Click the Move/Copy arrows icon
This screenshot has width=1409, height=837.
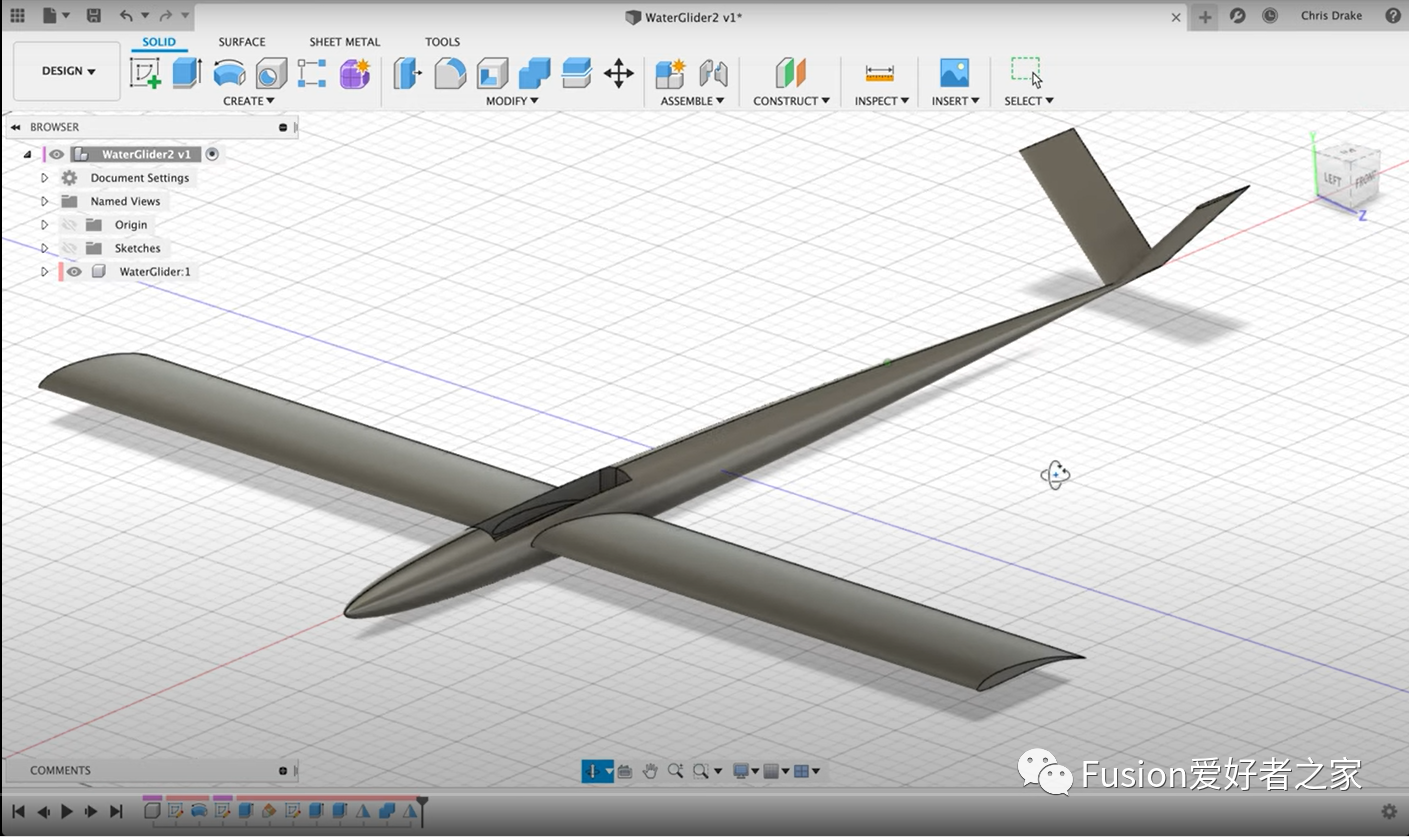[x=619, y=73]
